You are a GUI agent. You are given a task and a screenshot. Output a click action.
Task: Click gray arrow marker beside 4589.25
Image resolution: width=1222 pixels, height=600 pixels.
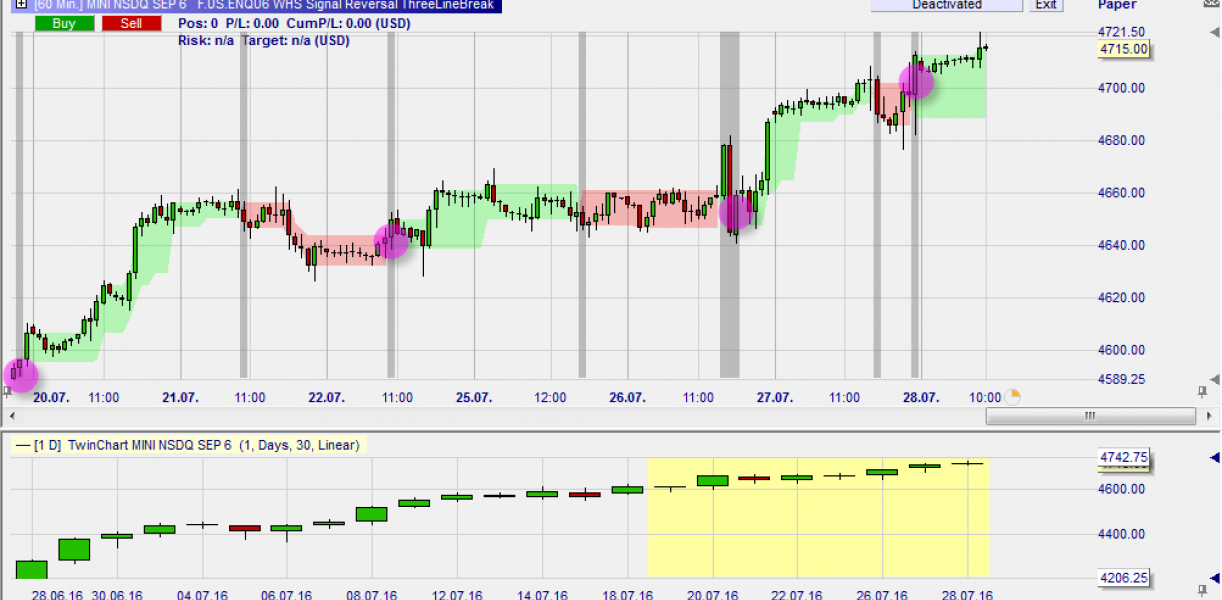(1215, 379)
